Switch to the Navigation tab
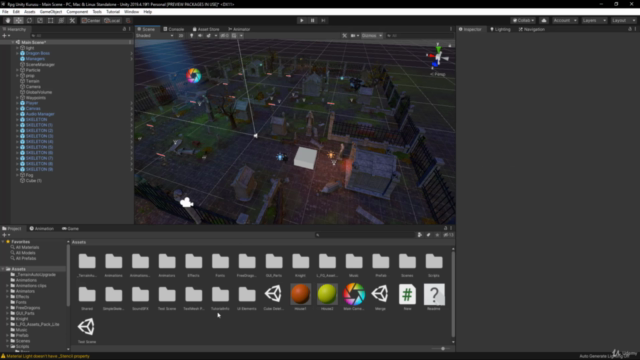 click(531, 29)
